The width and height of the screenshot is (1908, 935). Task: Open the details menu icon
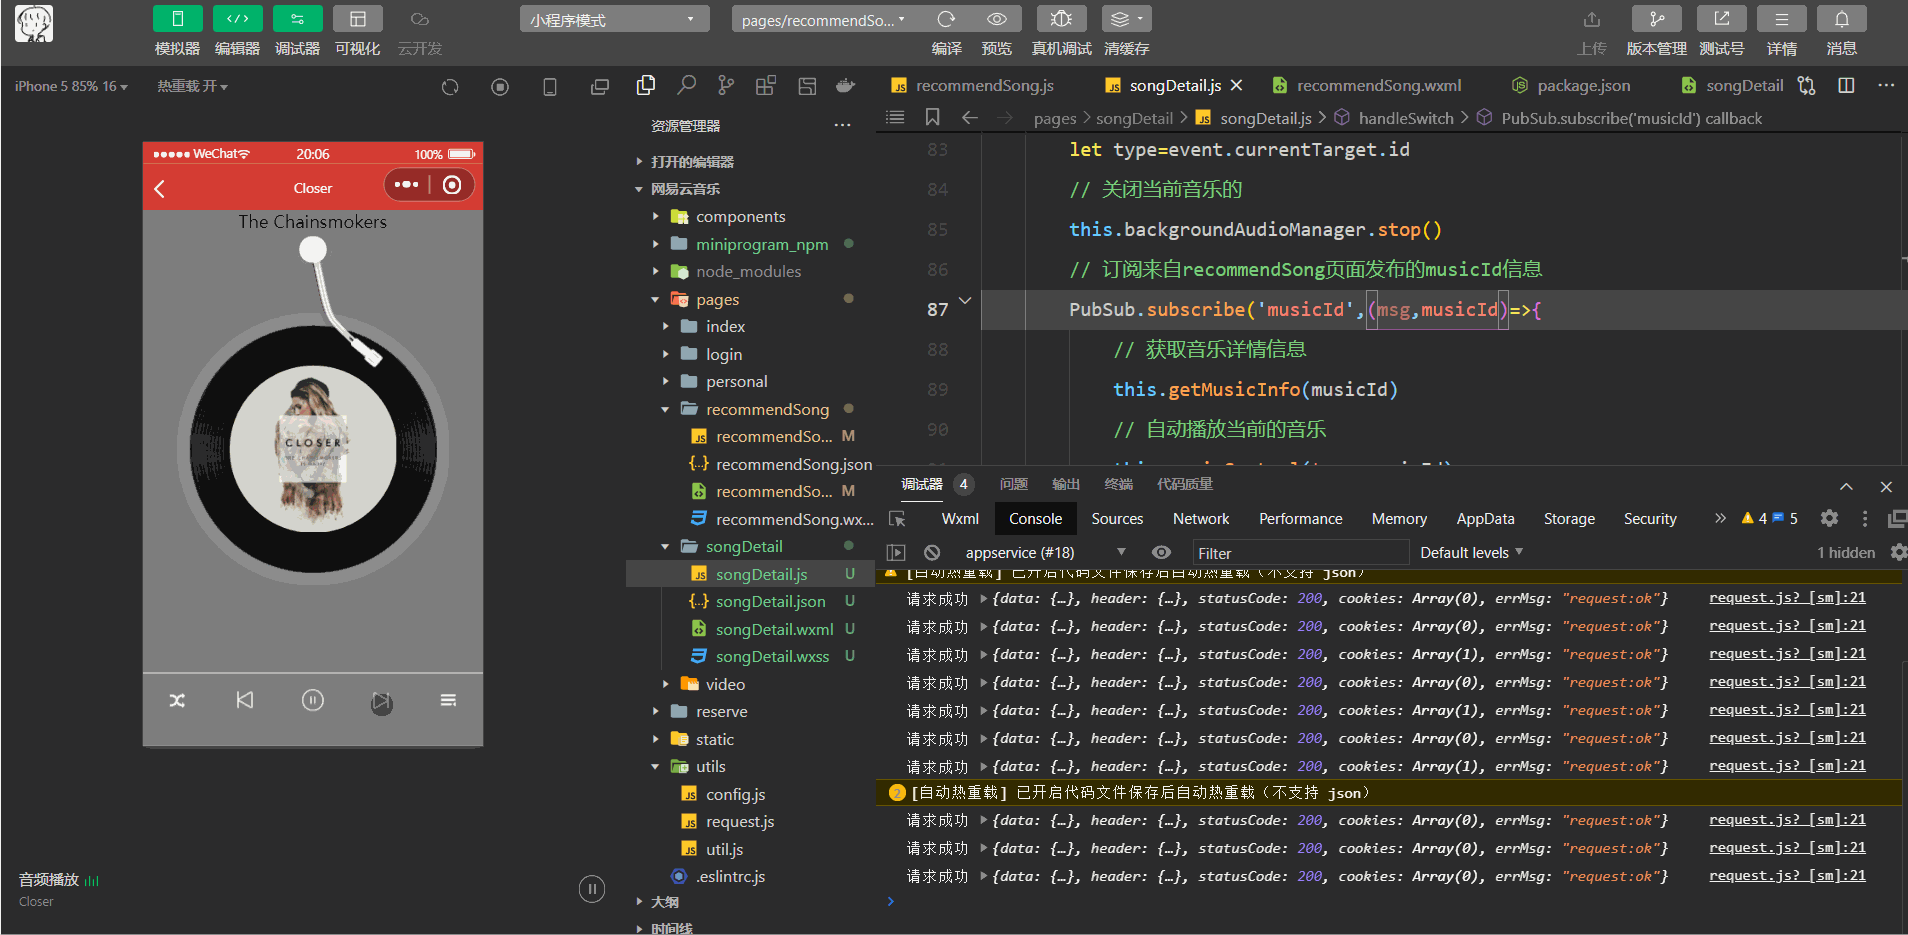tap(1781, 19)
